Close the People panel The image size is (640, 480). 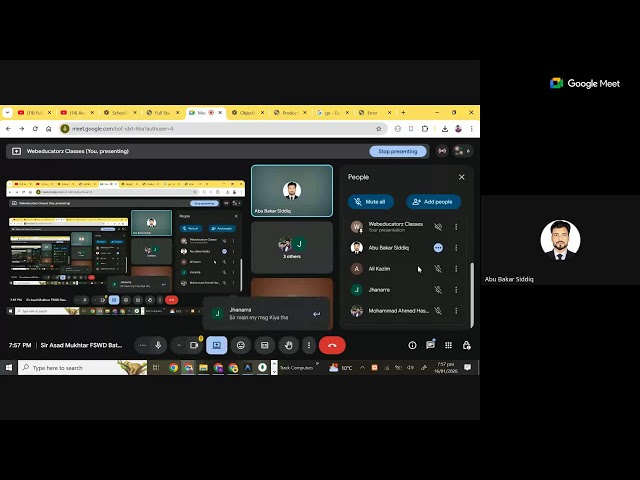(462, 177)
